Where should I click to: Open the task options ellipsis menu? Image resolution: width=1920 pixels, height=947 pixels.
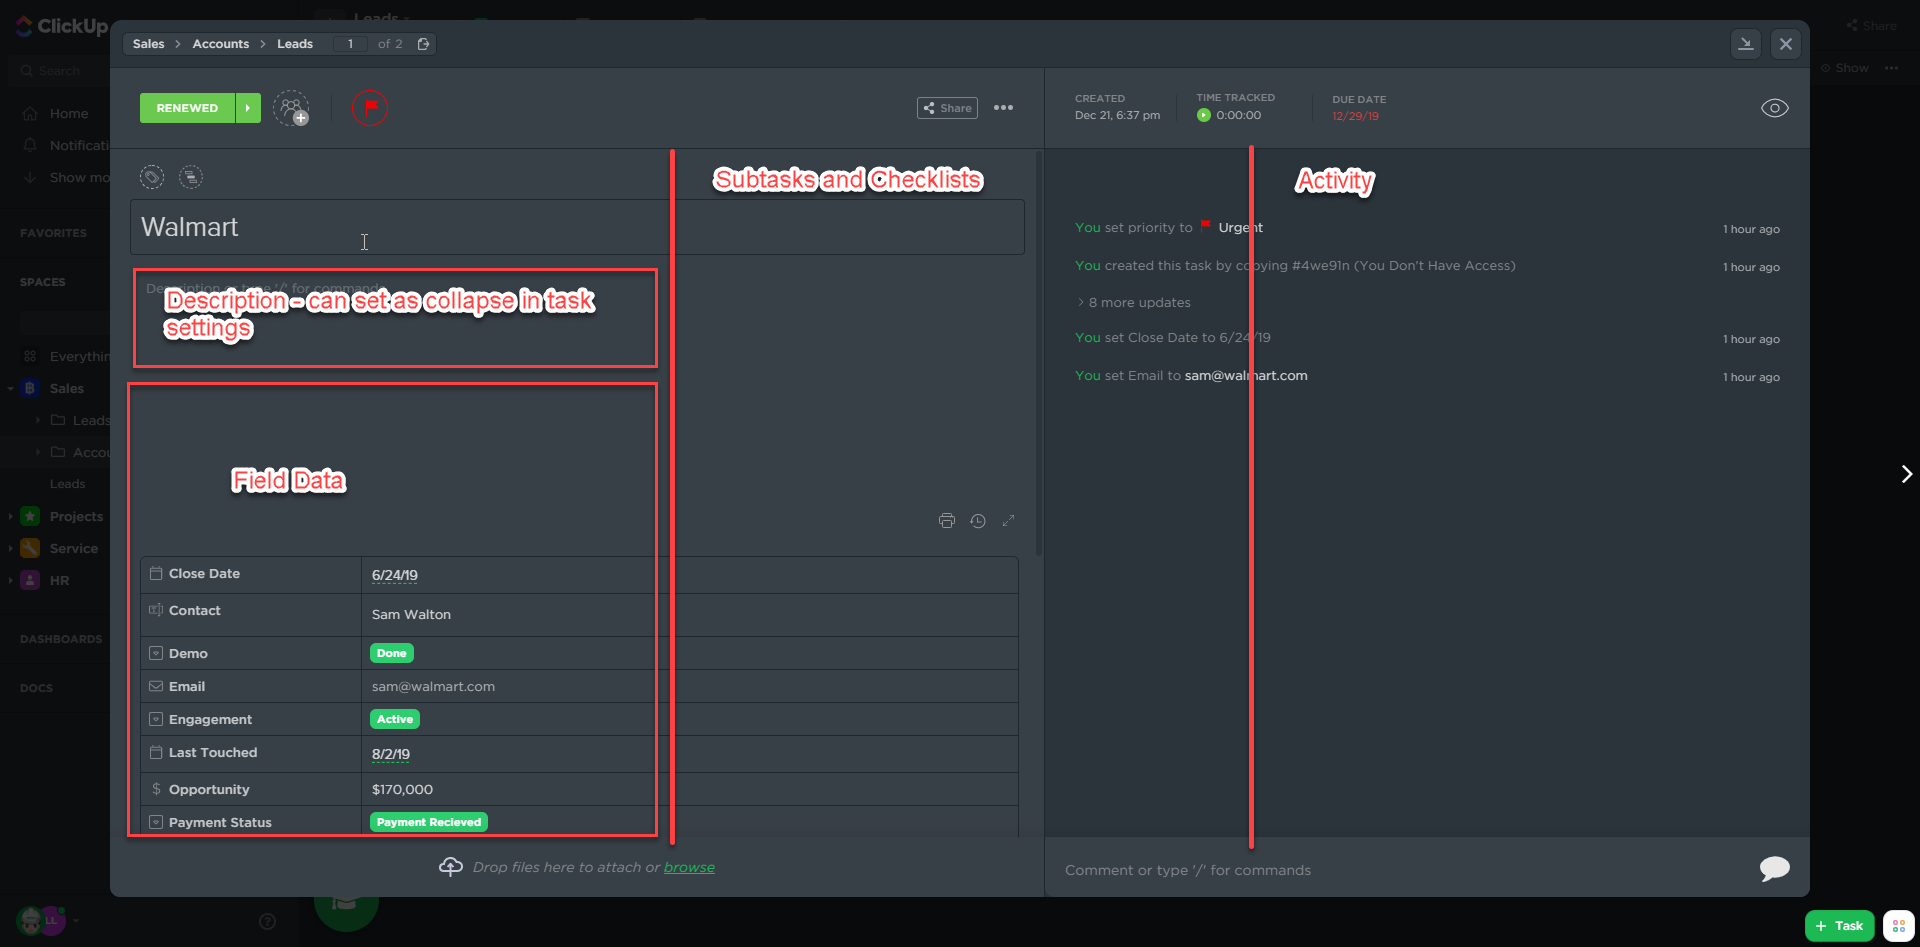tap(1003, 108)
